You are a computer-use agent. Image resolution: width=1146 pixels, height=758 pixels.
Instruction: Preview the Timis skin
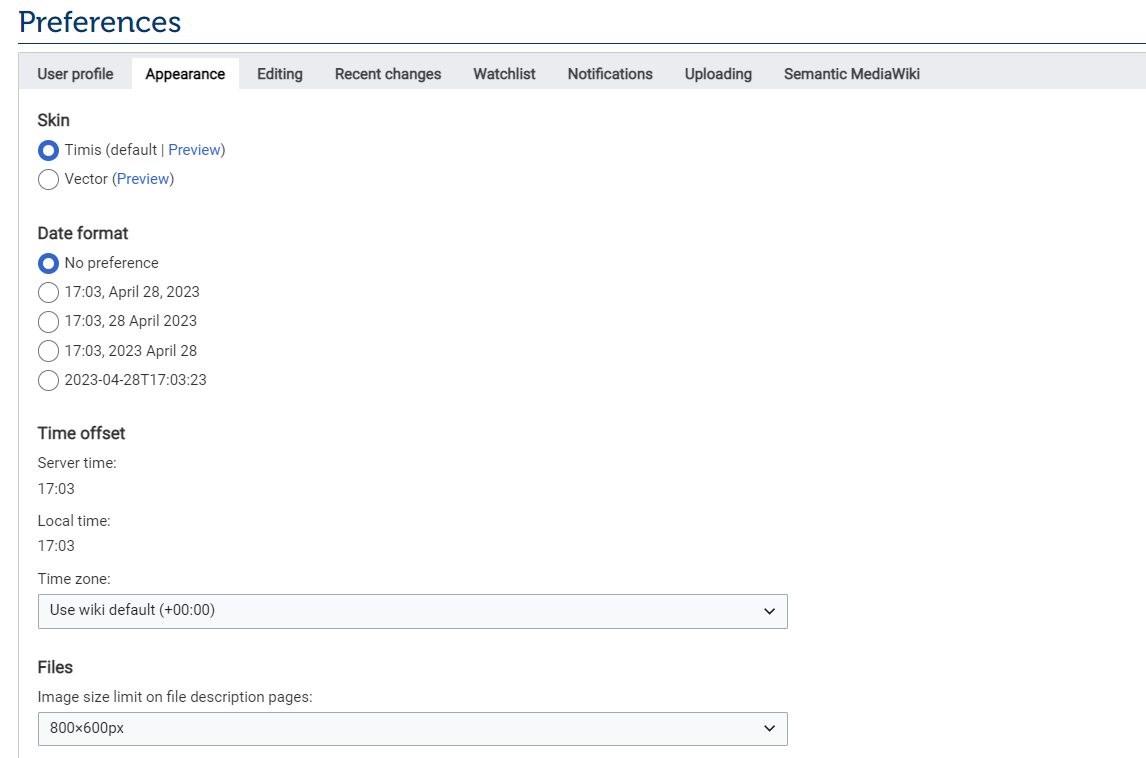[195, 149]
